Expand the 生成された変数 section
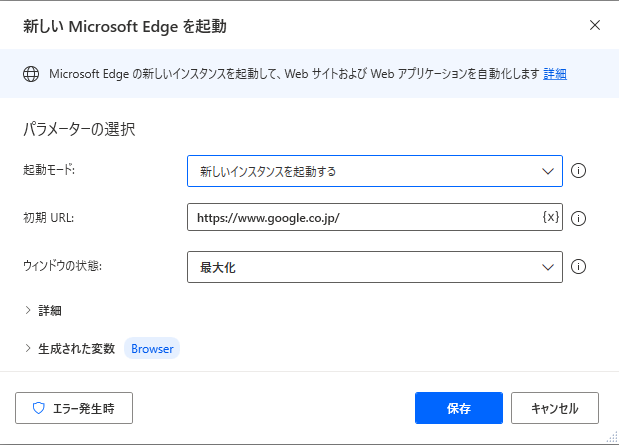The image size is (619, 445). (69, 349)
